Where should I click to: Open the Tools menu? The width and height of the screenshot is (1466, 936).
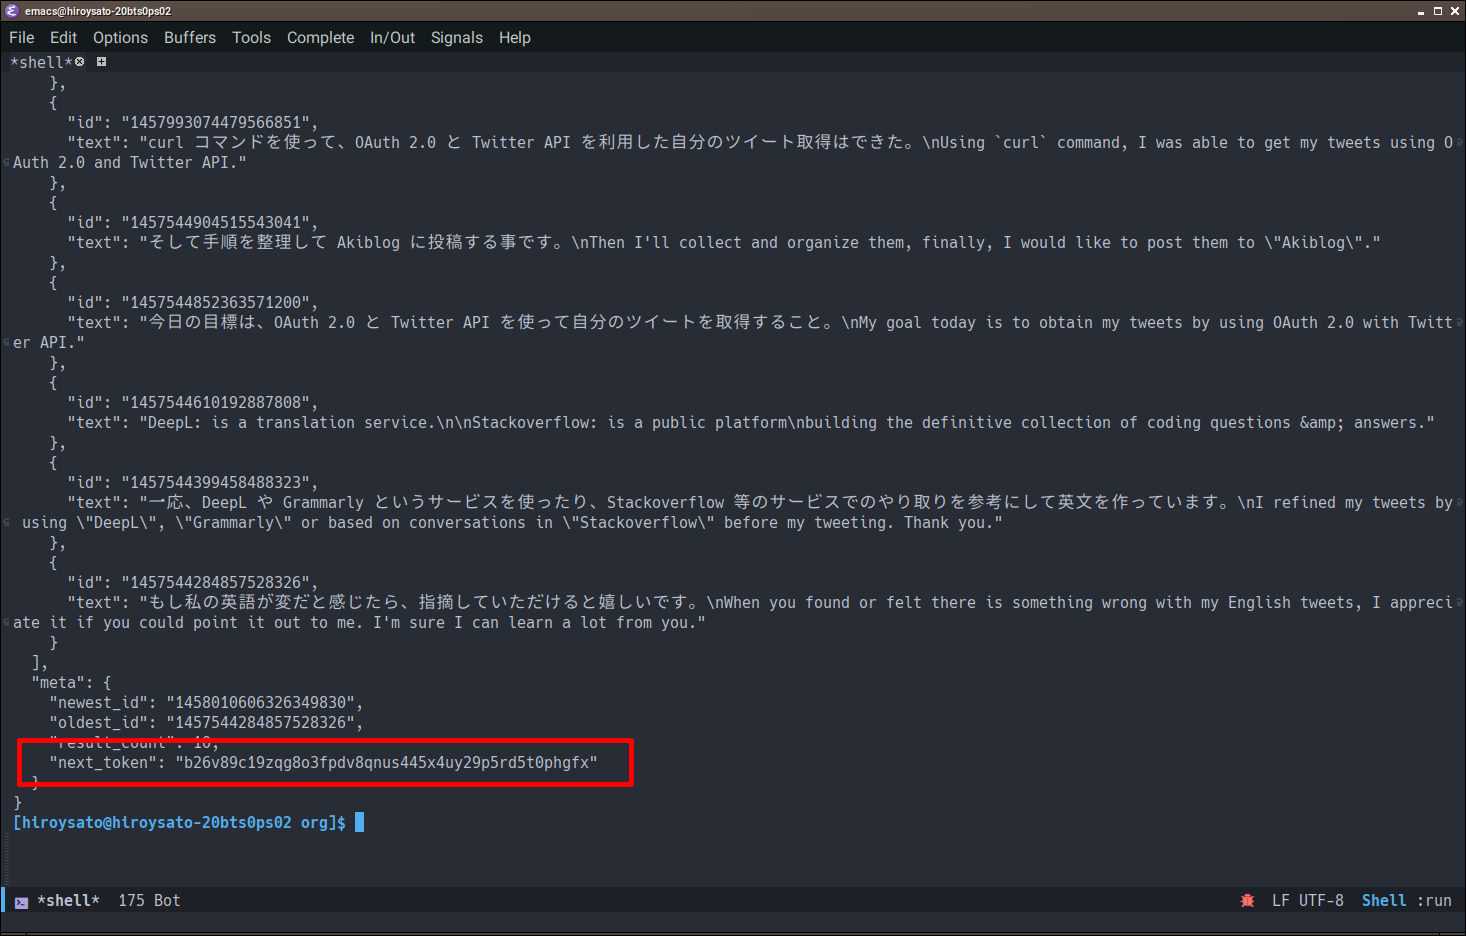pos(251,37)
